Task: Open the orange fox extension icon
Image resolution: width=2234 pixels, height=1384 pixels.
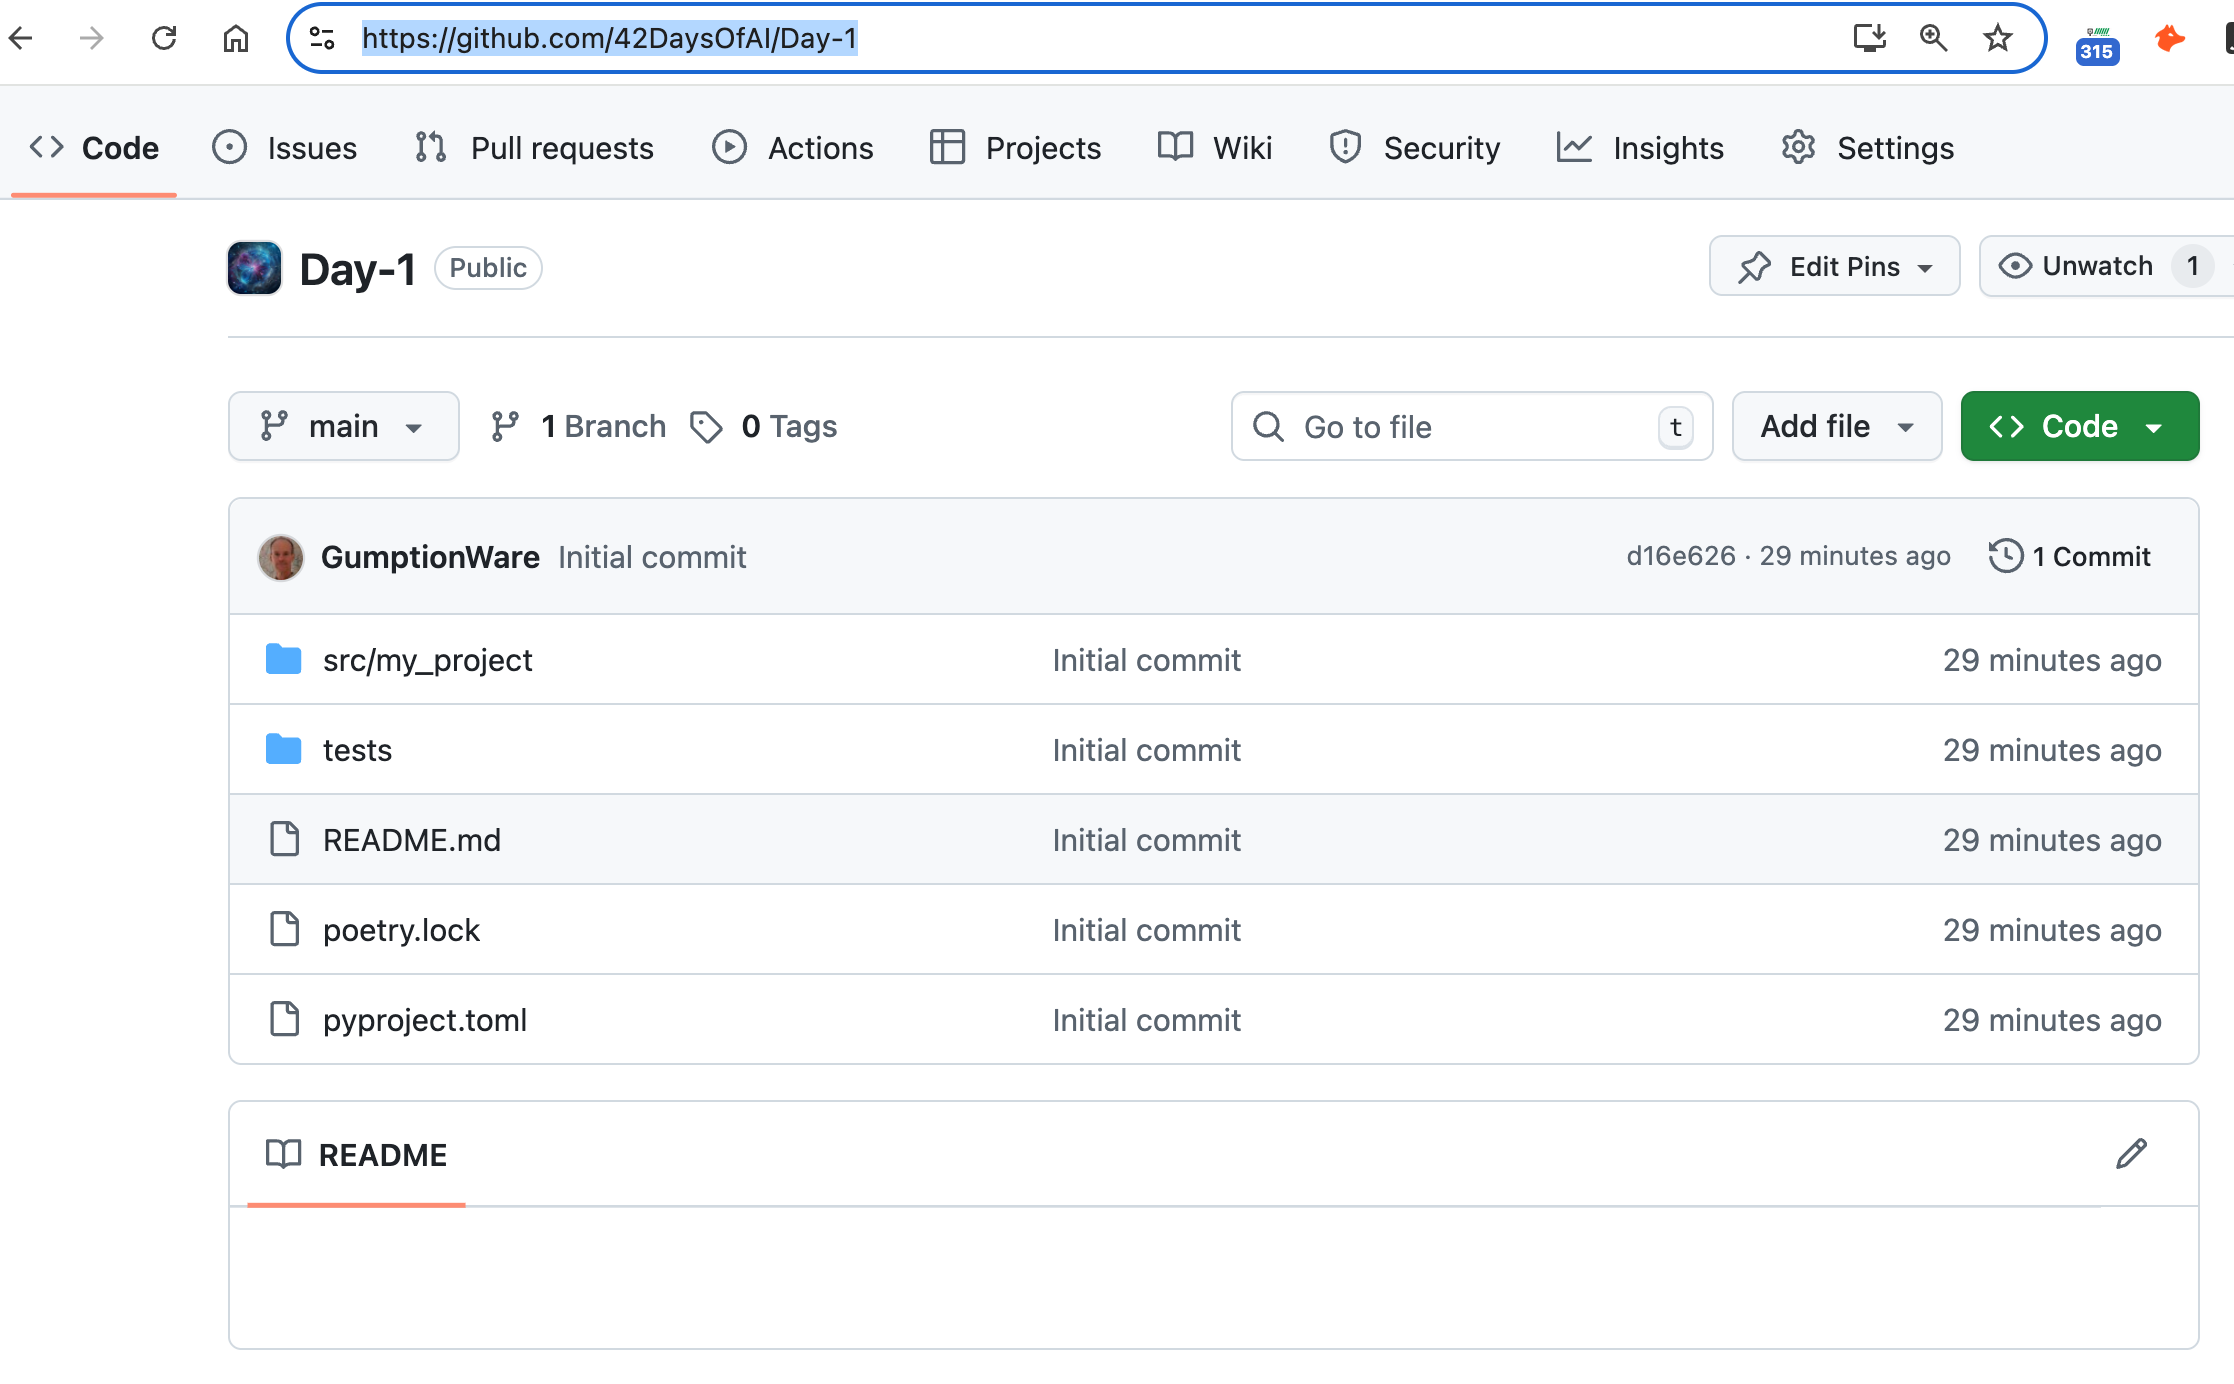Action: (2169, 39)
